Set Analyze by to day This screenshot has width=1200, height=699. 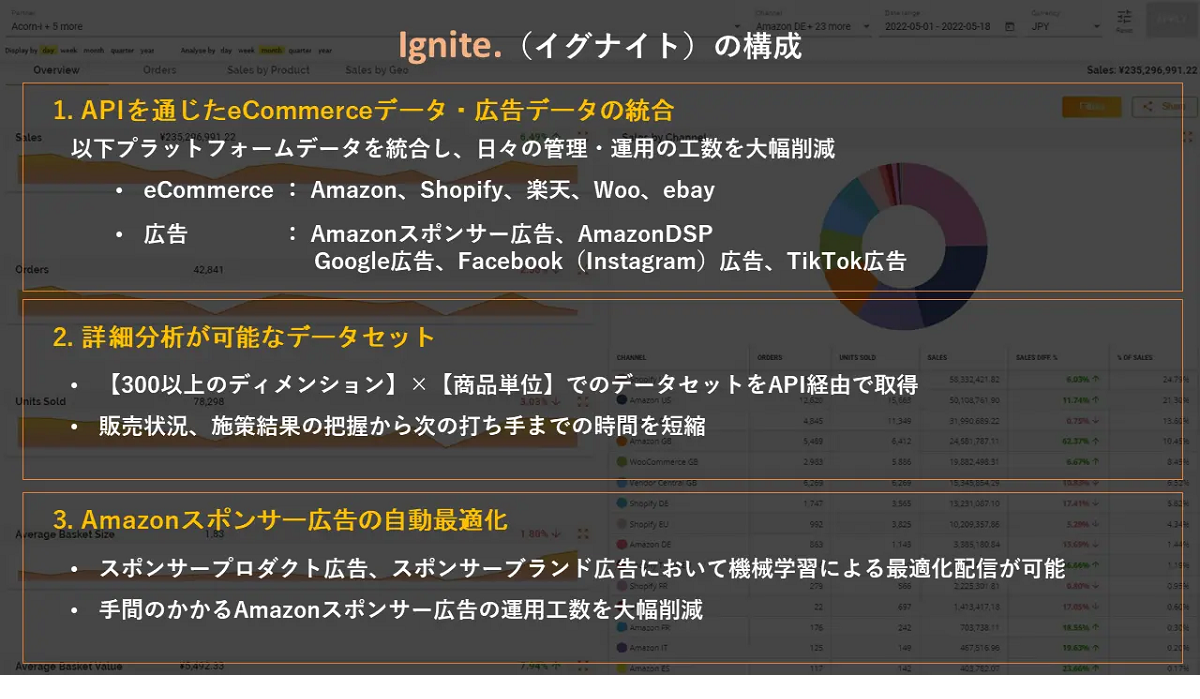coord(227,49)
